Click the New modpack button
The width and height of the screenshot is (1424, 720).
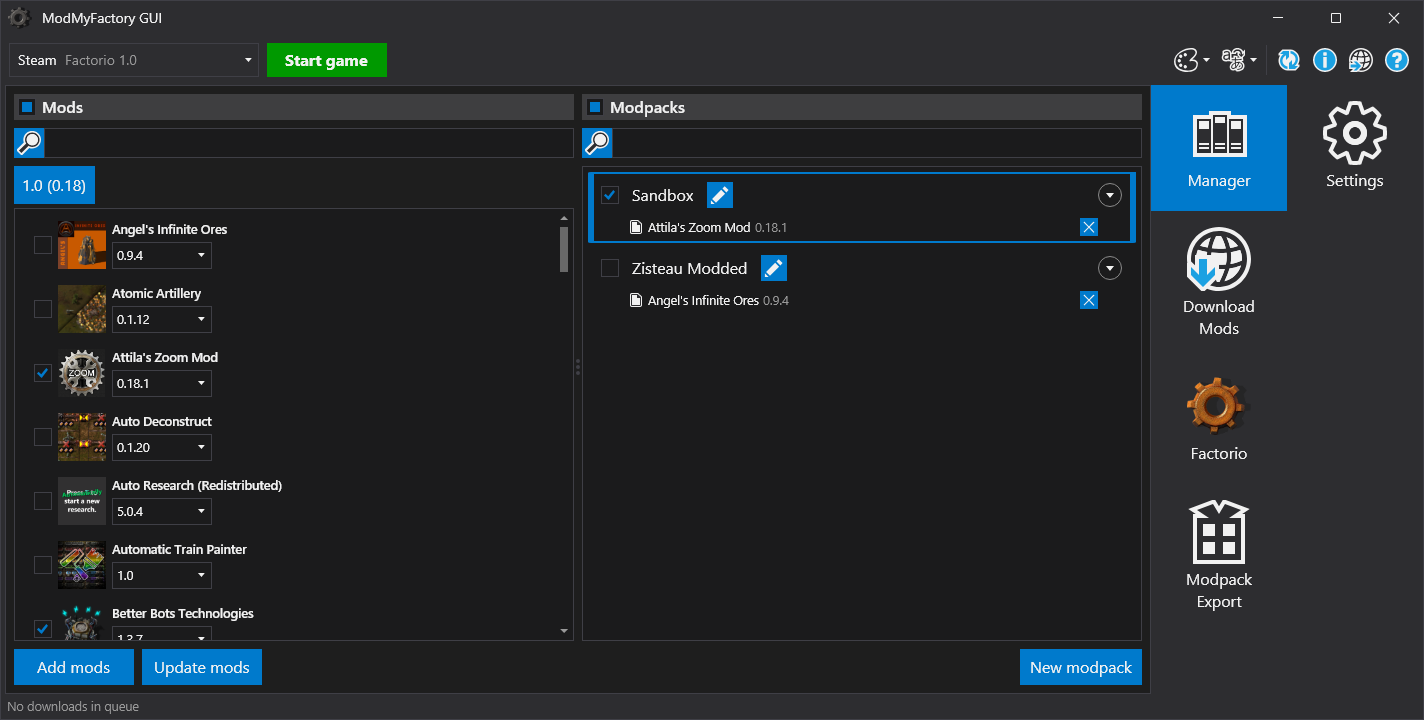point(1080,667)
